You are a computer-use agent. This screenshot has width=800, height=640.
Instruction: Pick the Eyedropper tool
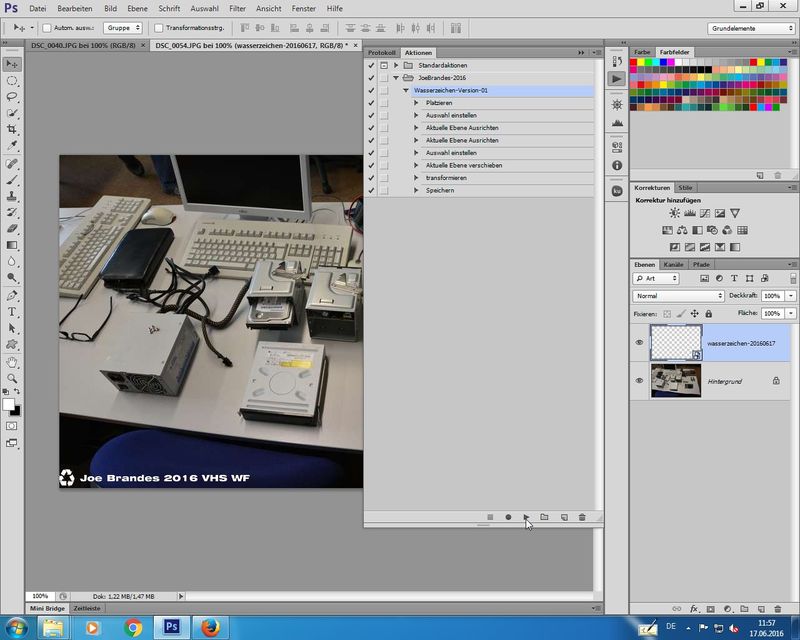coord(12,146)
